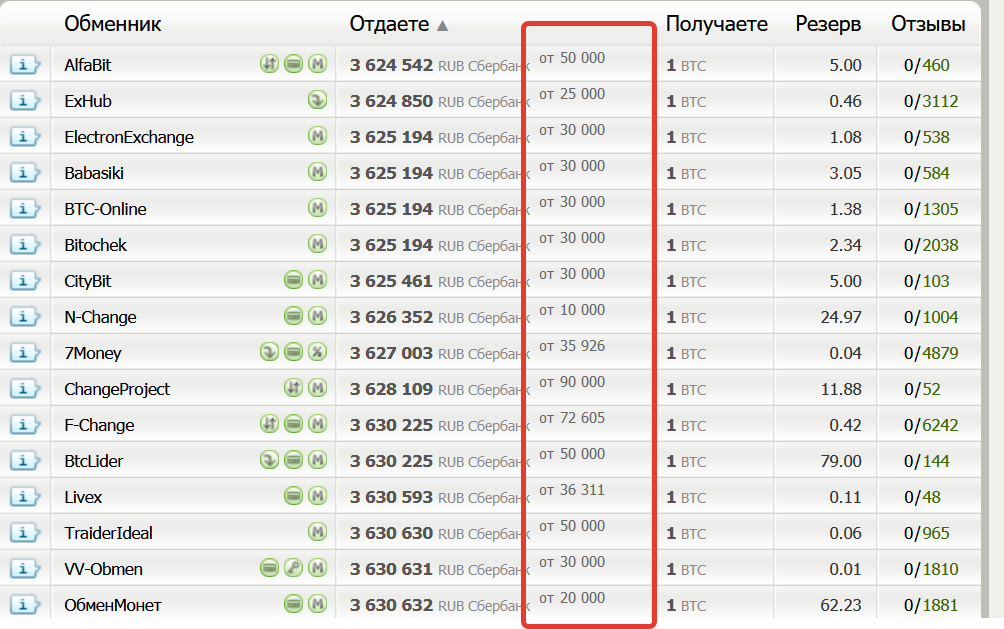Click the key icon next to VV-Obmen
This screenshot has width=1004, height=629.
click(x=292, y=568)
